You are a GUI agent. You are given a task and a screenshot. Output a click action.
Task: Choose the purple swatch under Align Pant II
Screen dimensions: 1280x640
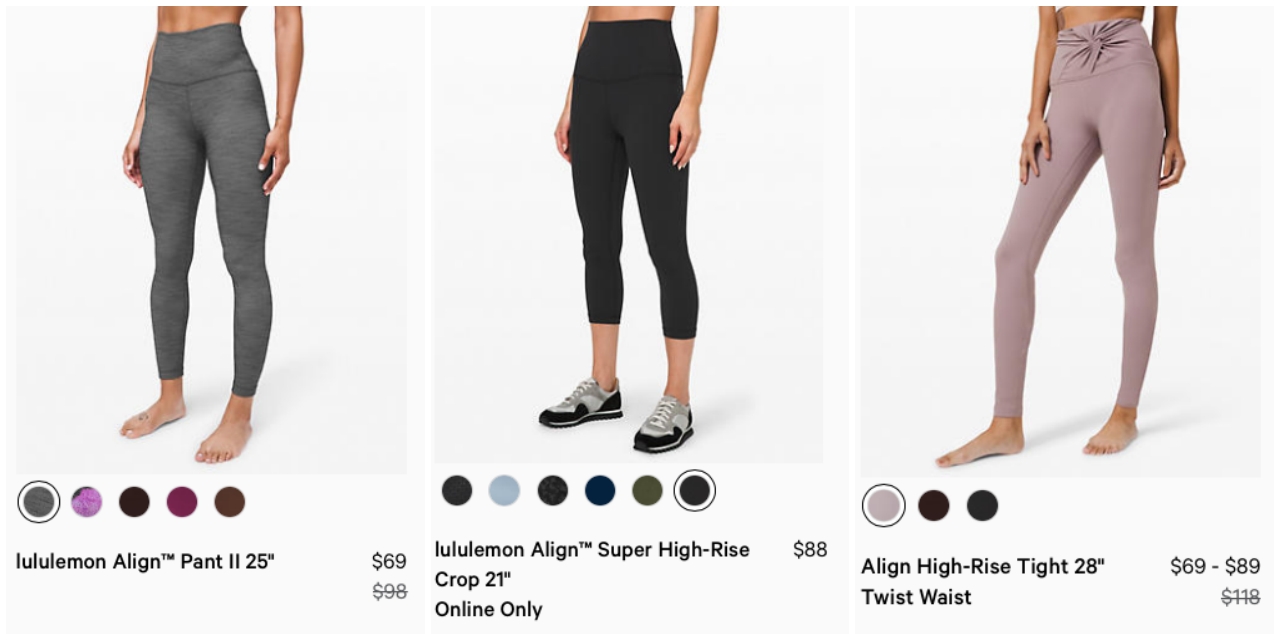[x=87, y=502]
